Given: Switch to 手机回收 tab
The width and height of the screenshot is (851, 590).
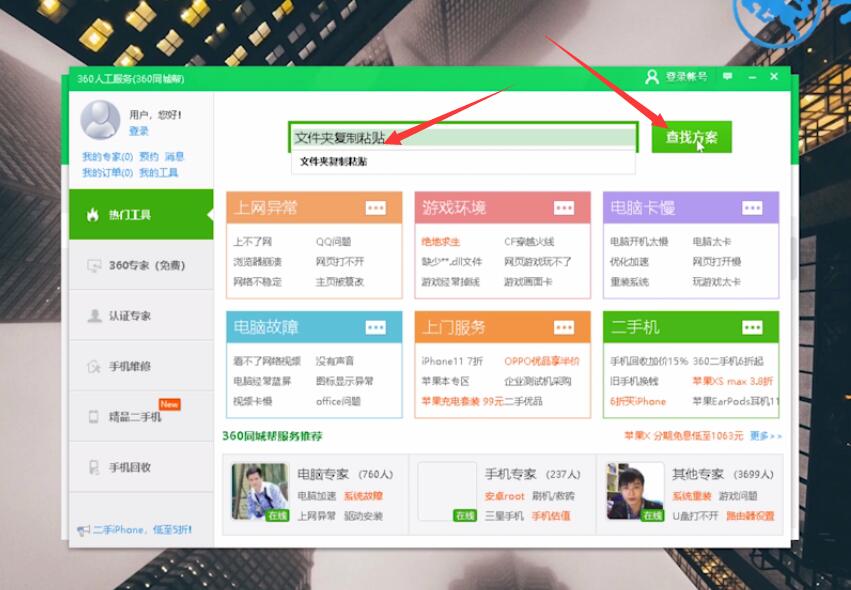Looking at the screenshot, I should pos(141,467).
